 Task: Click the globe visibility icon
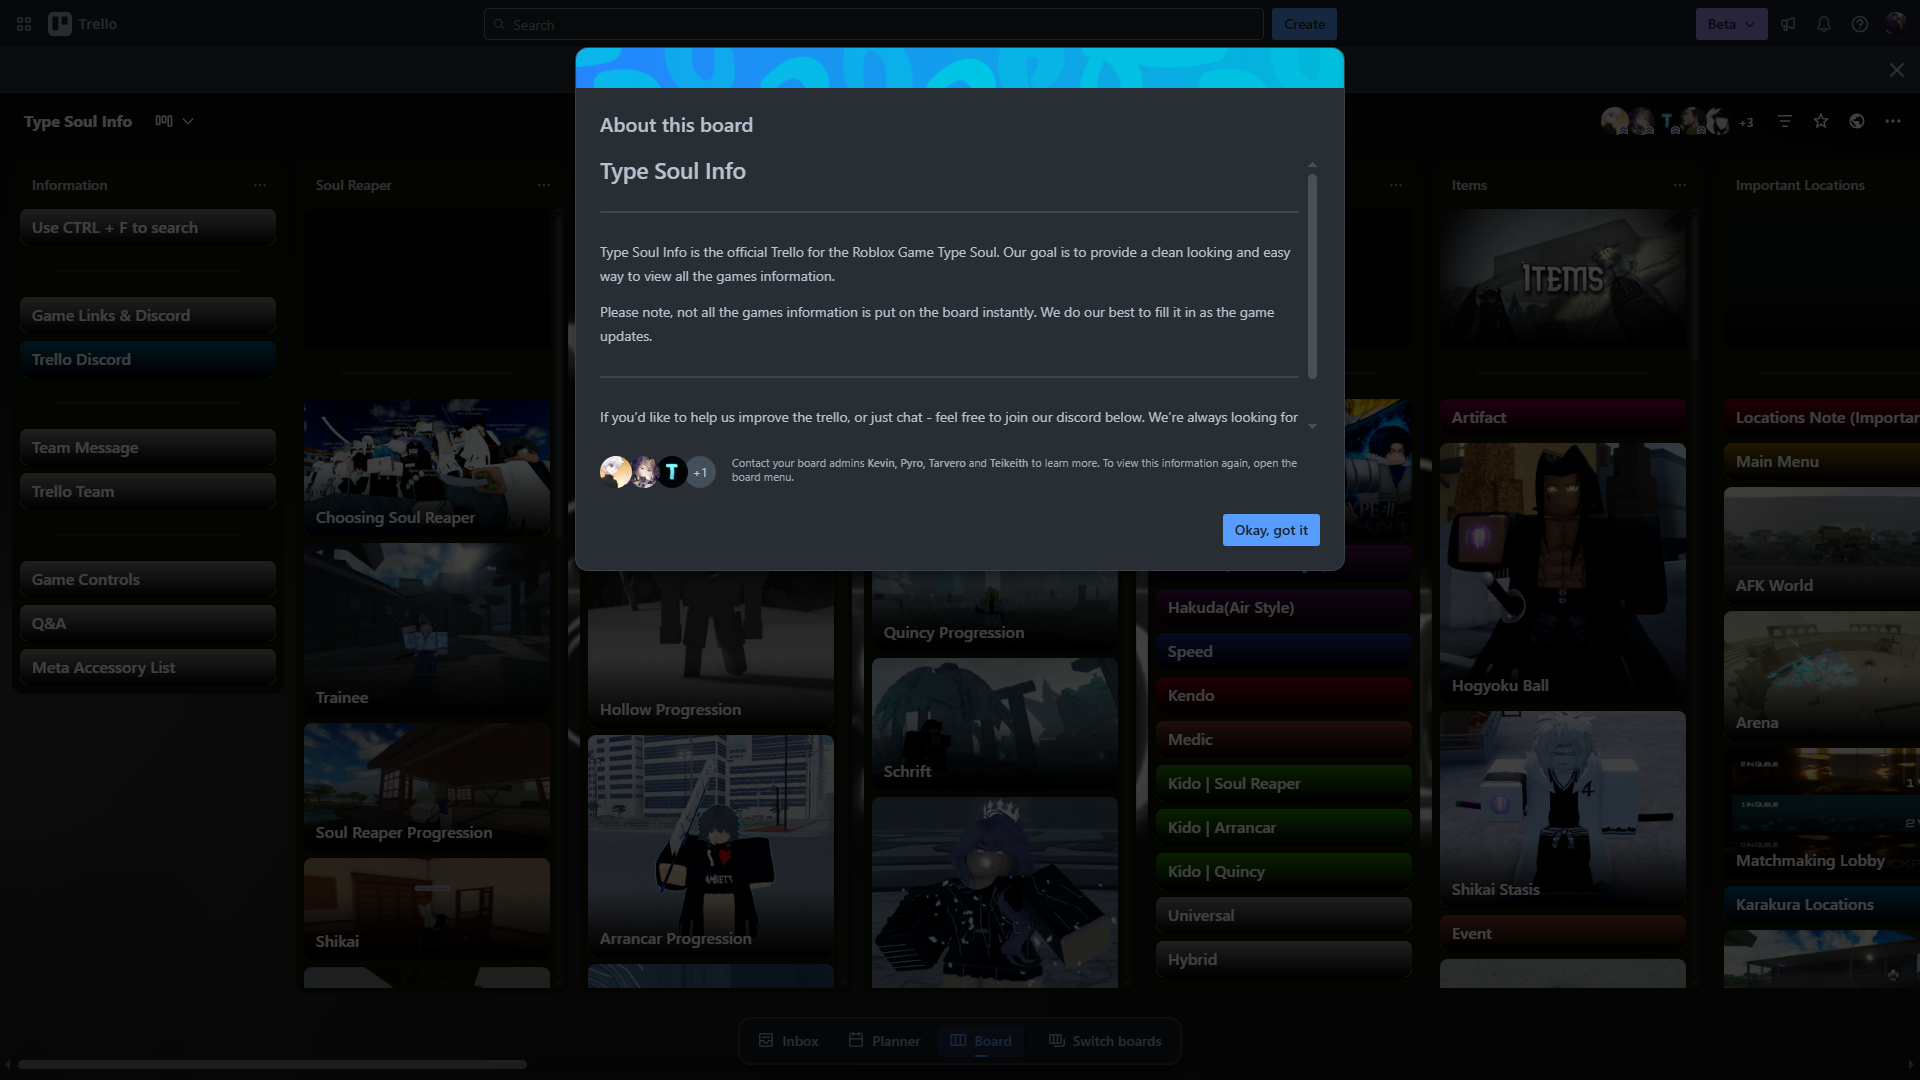[x=1856, y=121]
